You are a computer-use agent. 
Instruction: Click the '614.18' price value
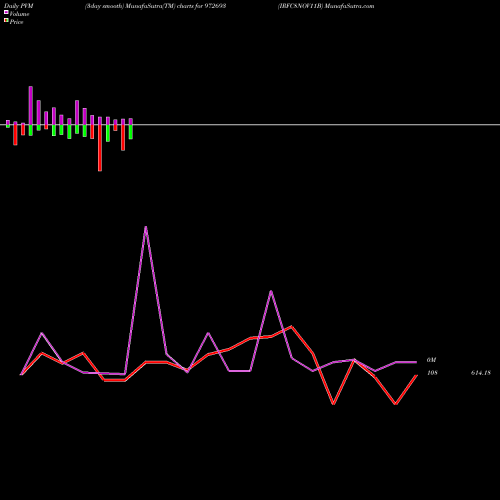click(x=481, y=373)
